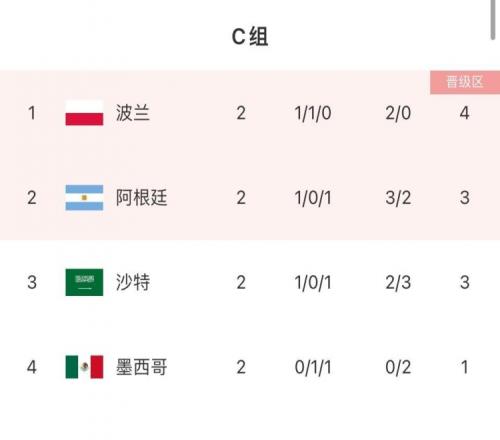
Task: Click Mexico's 0/1/1 record
Action: click(313, 367)
